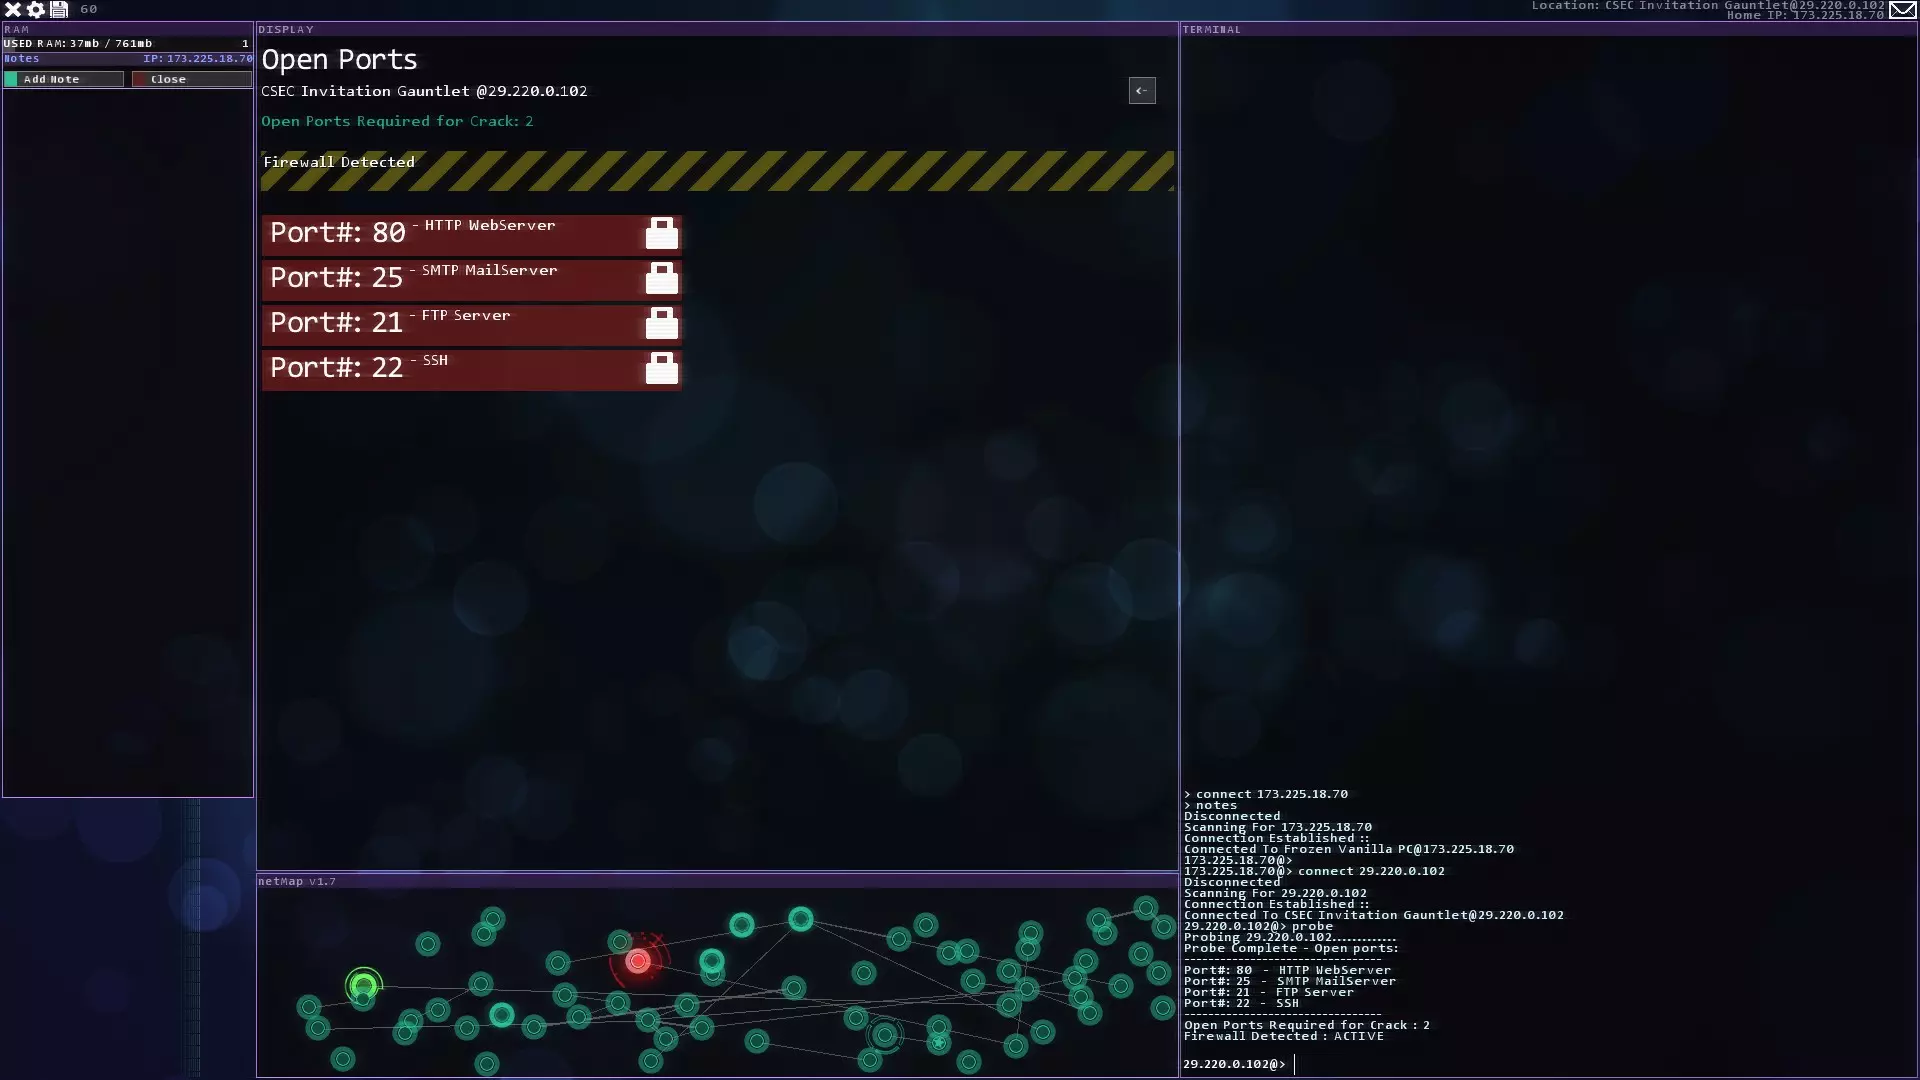
Task: Open the settings gear icon
Action: pos(36,9)
